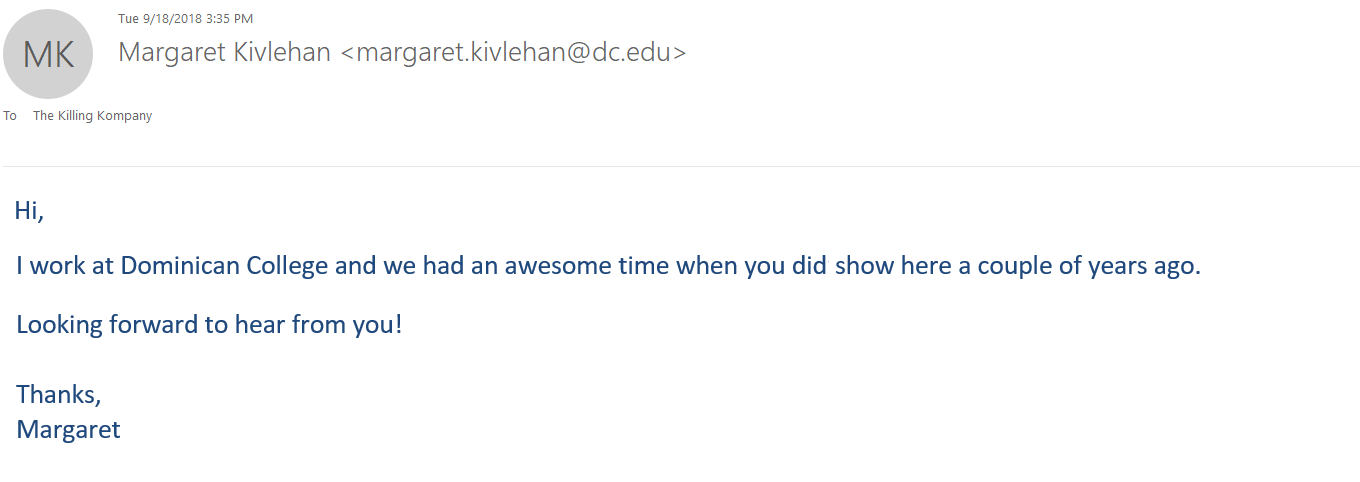
Task: Select recipient The Killing Kompany
Action: tap(92, 116)
